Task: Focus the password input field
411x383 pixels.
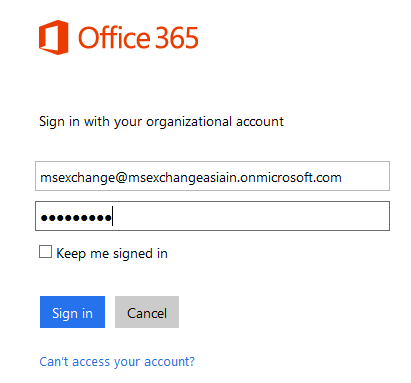Action: pyautogui.click(x=212, y=216)
